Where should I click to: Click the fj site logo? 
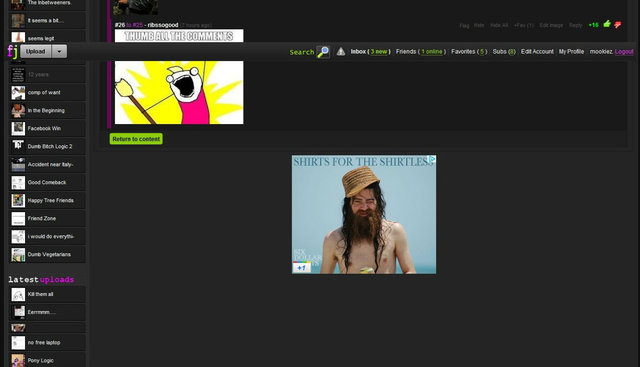click(12, 51)
